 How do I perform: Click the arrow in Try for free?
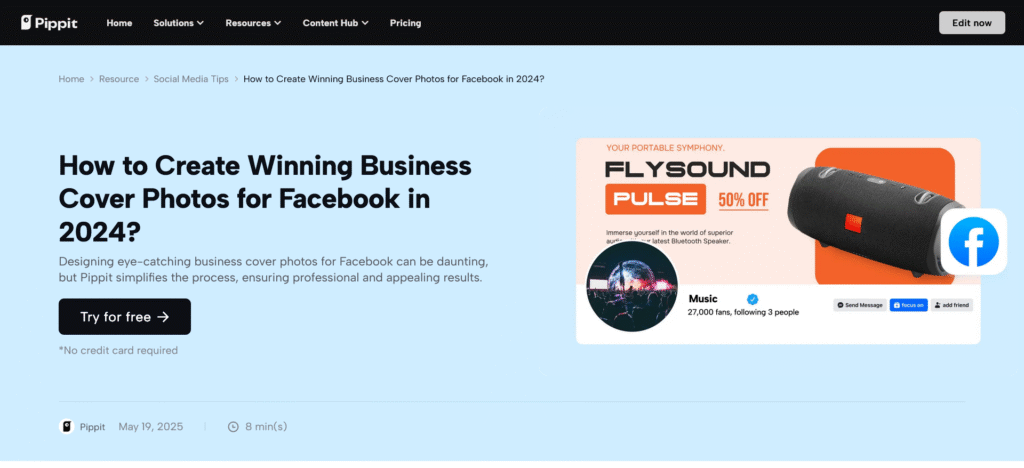pyautogui.click(x=163, y=317)
